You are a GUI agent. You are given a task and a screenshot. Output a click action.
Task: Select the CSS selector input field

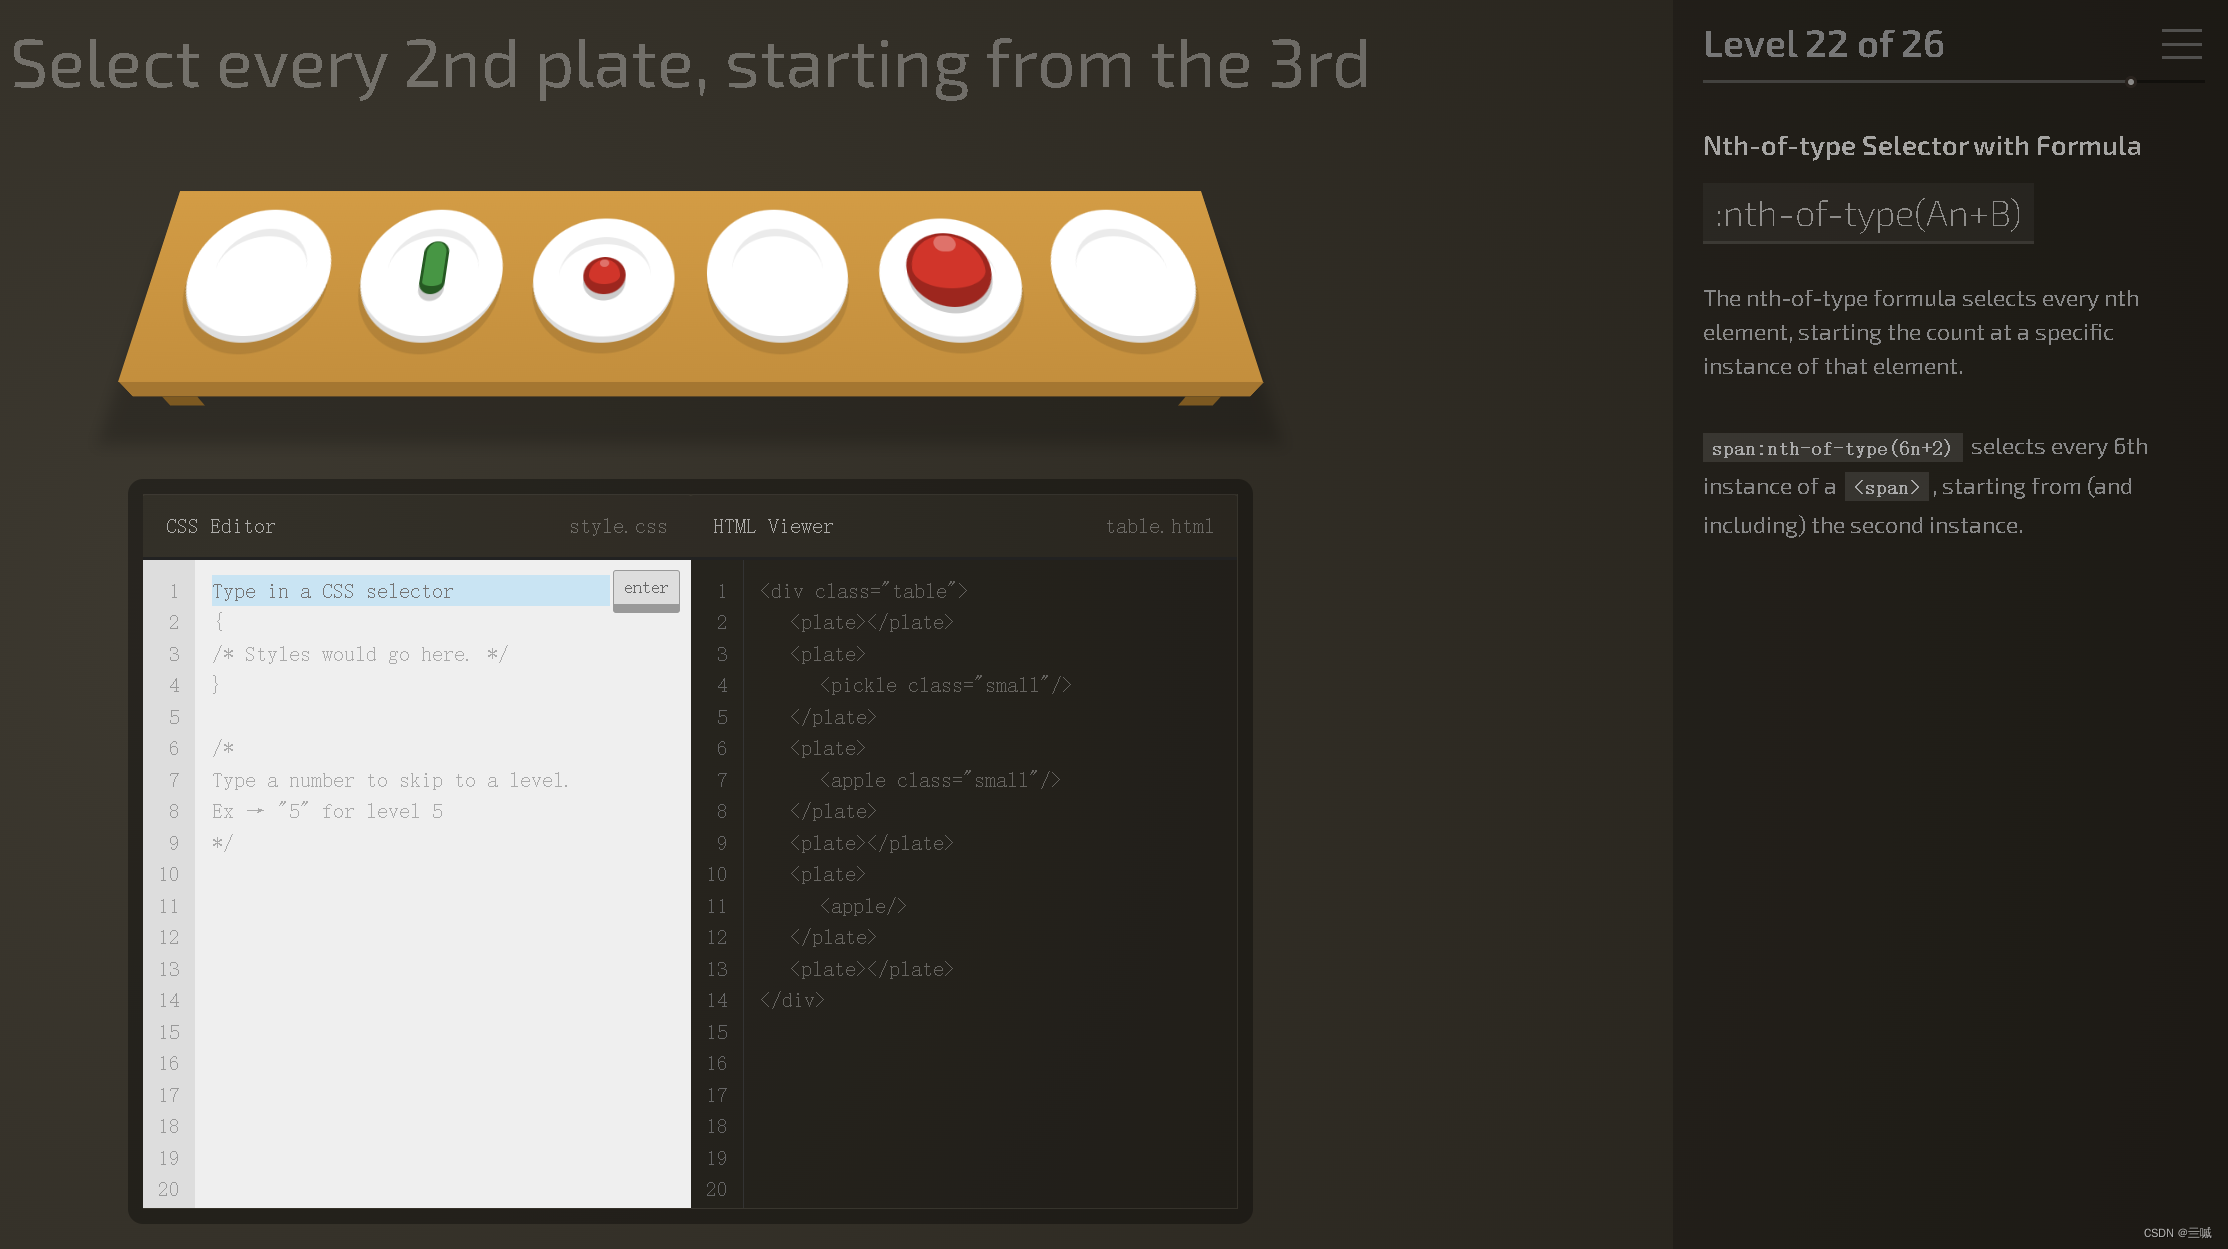406,591
